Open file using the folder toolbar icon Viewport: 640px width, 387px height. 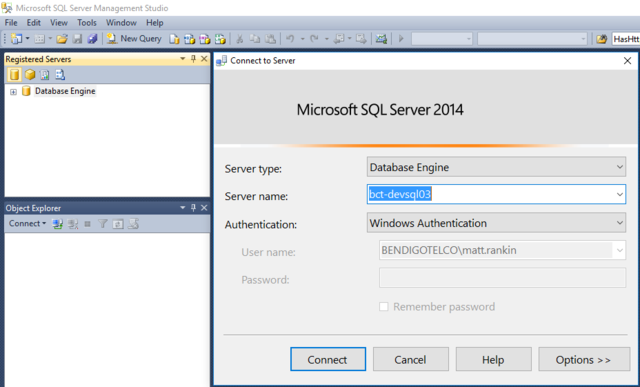tap(62, 39)
